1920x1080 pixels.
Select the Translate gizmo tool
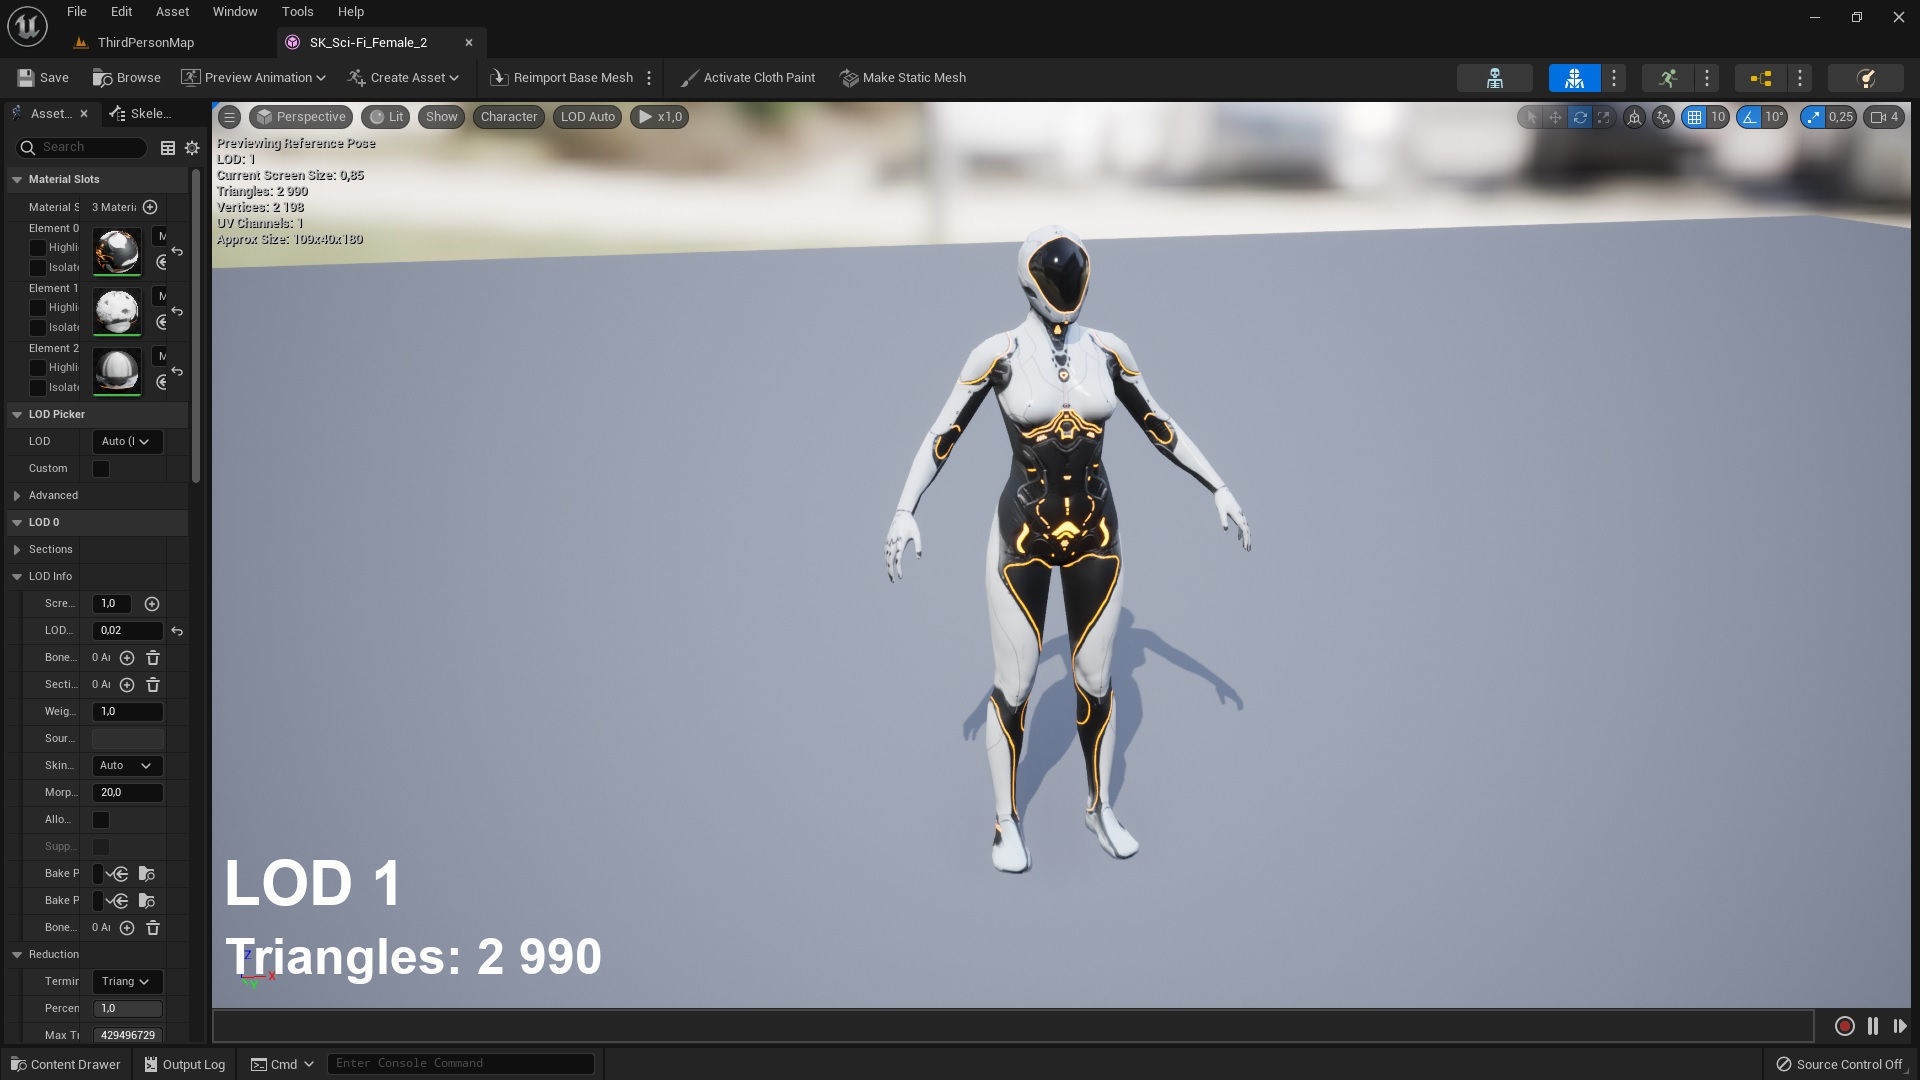tap(1555, 117)
